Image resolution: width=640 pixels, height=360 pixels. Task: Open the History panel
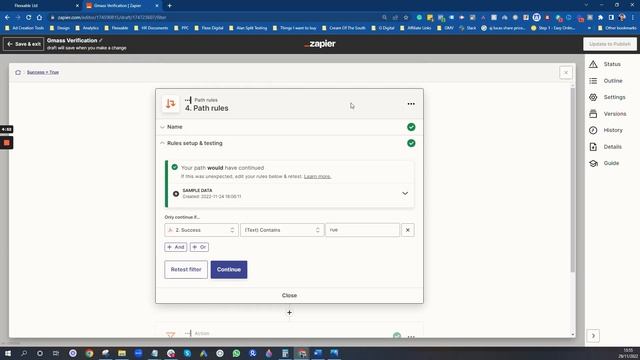point(606,130)
